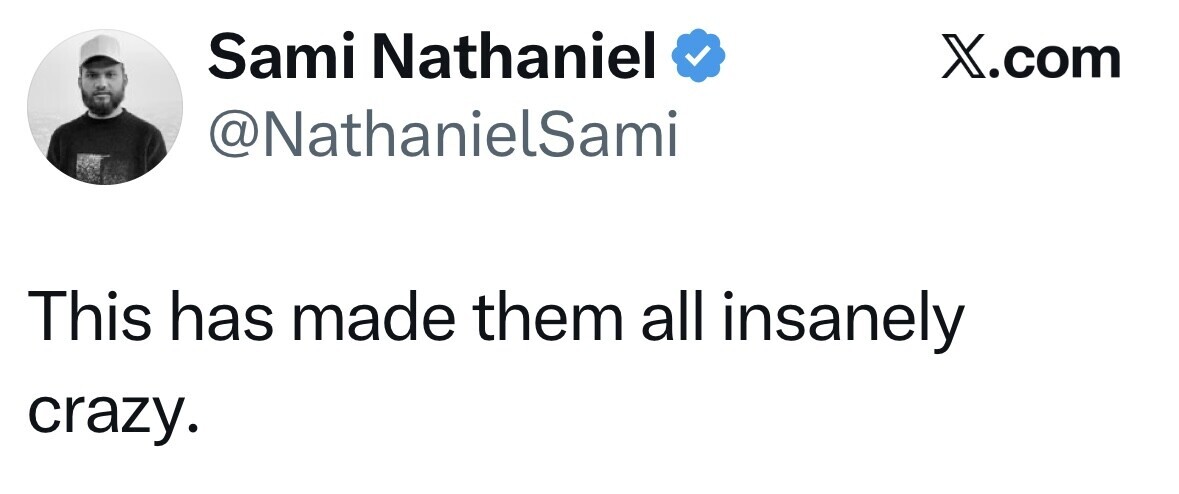Screen dimensions: 1179x494
Task: Open the @NathanielSami handle link
Action: pos(442,135)
